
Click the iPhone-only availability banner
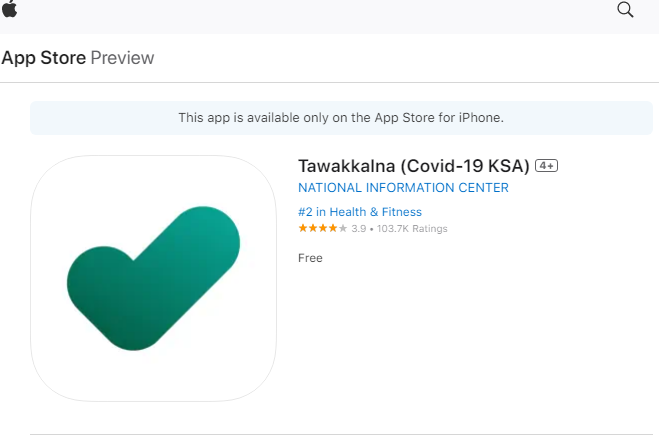click(x=341, y=118)
